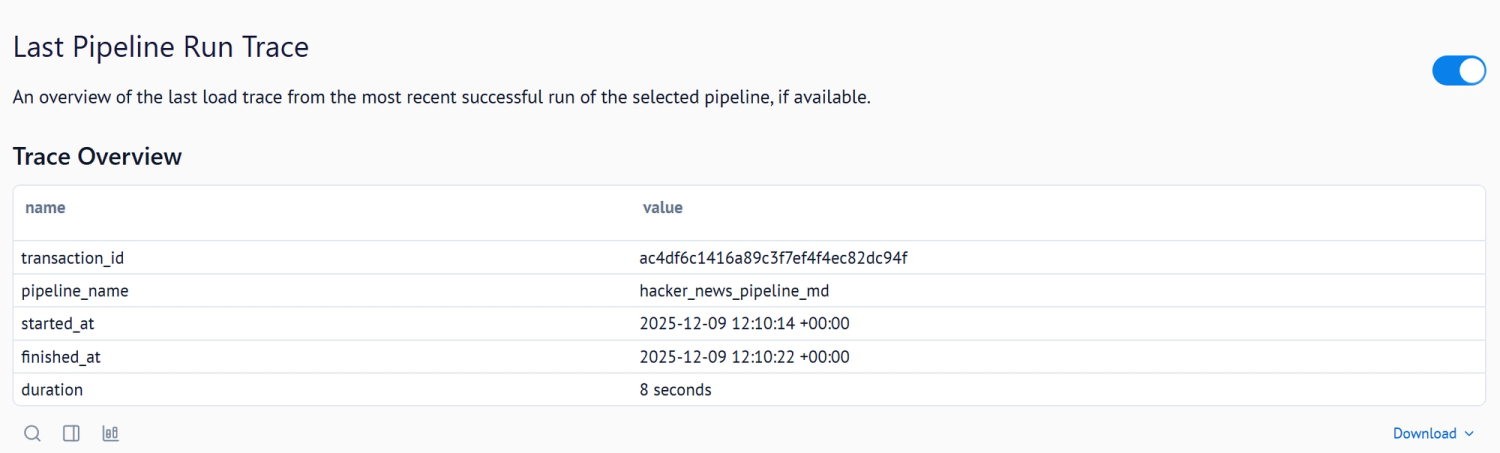Image resolution: width=1500 pixels, height=453 pixels.
Task: Click the Last Pipeline Run Trace heading
Action: point(161,46)
